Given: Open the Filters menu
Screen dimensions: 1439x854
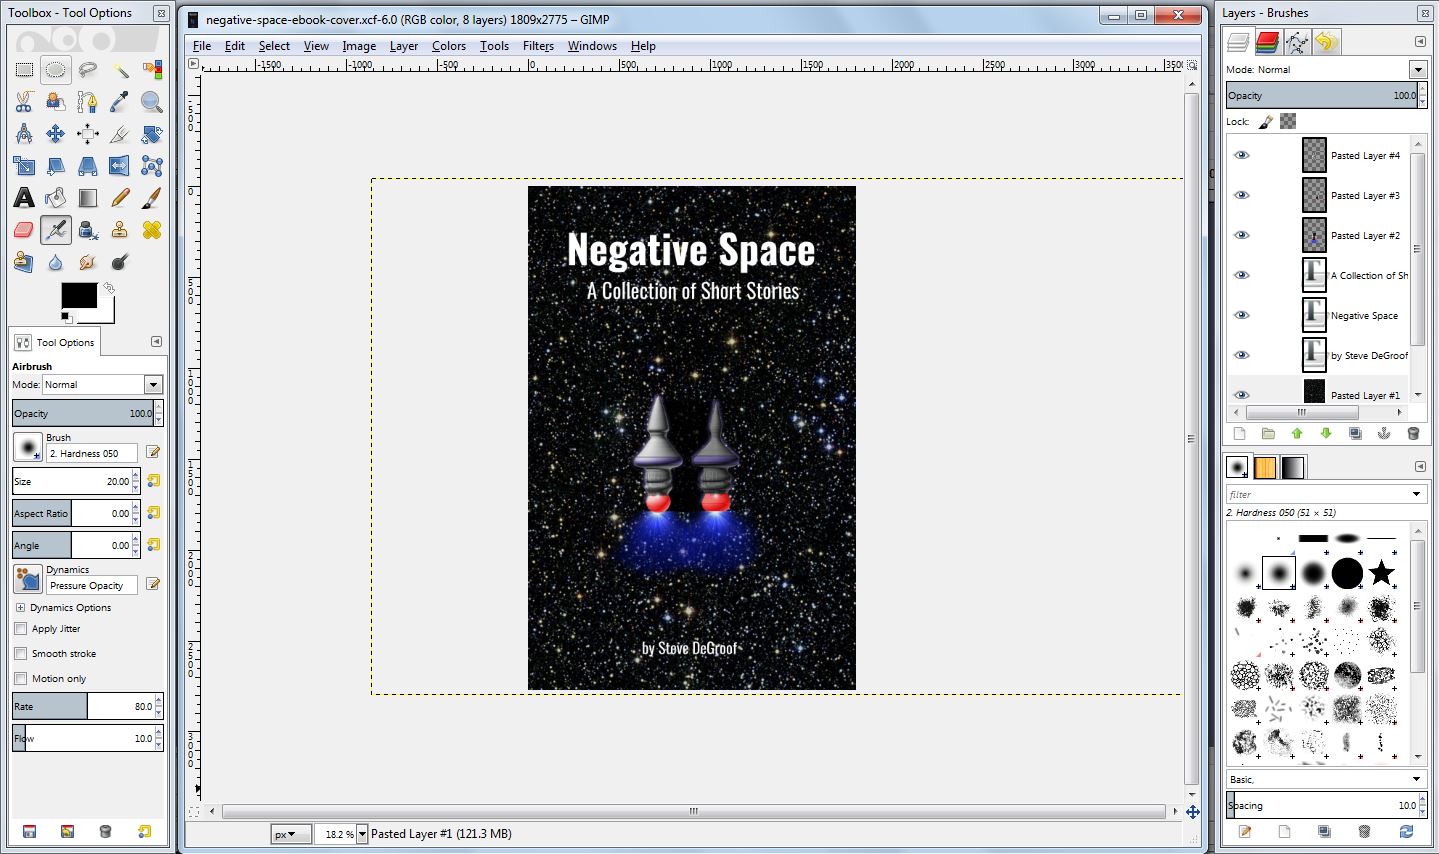Looking at the screenshot, I should click(538, 46).
